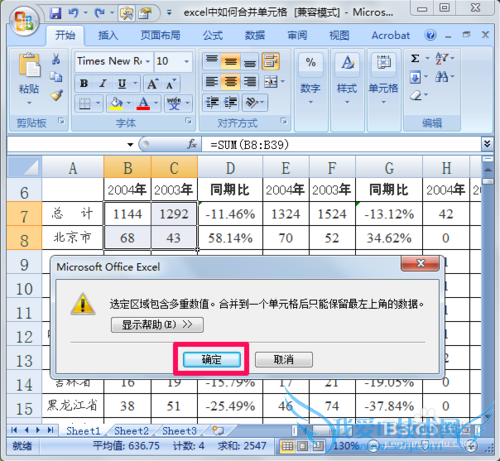Click the sort and filter icon
The width and height of the screenshot is (500, 461).
[442, 58]
